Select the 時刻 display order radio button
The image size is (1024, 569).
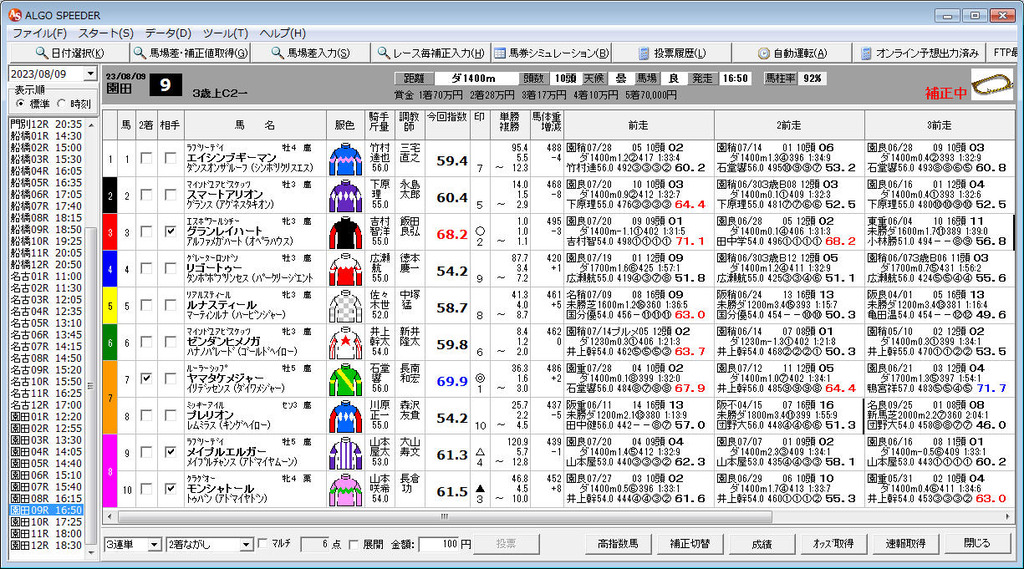(x=61, y=104)
